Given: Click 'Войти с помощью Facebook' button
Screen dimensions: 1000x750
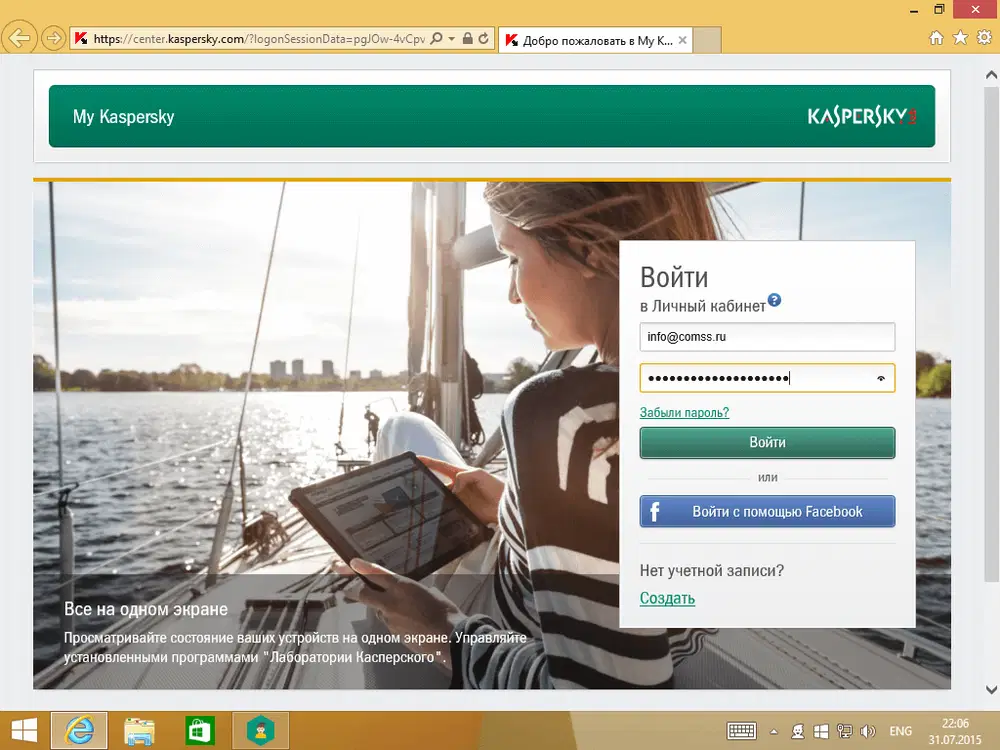Looking at the screenshot, I should tap(767, 511).
